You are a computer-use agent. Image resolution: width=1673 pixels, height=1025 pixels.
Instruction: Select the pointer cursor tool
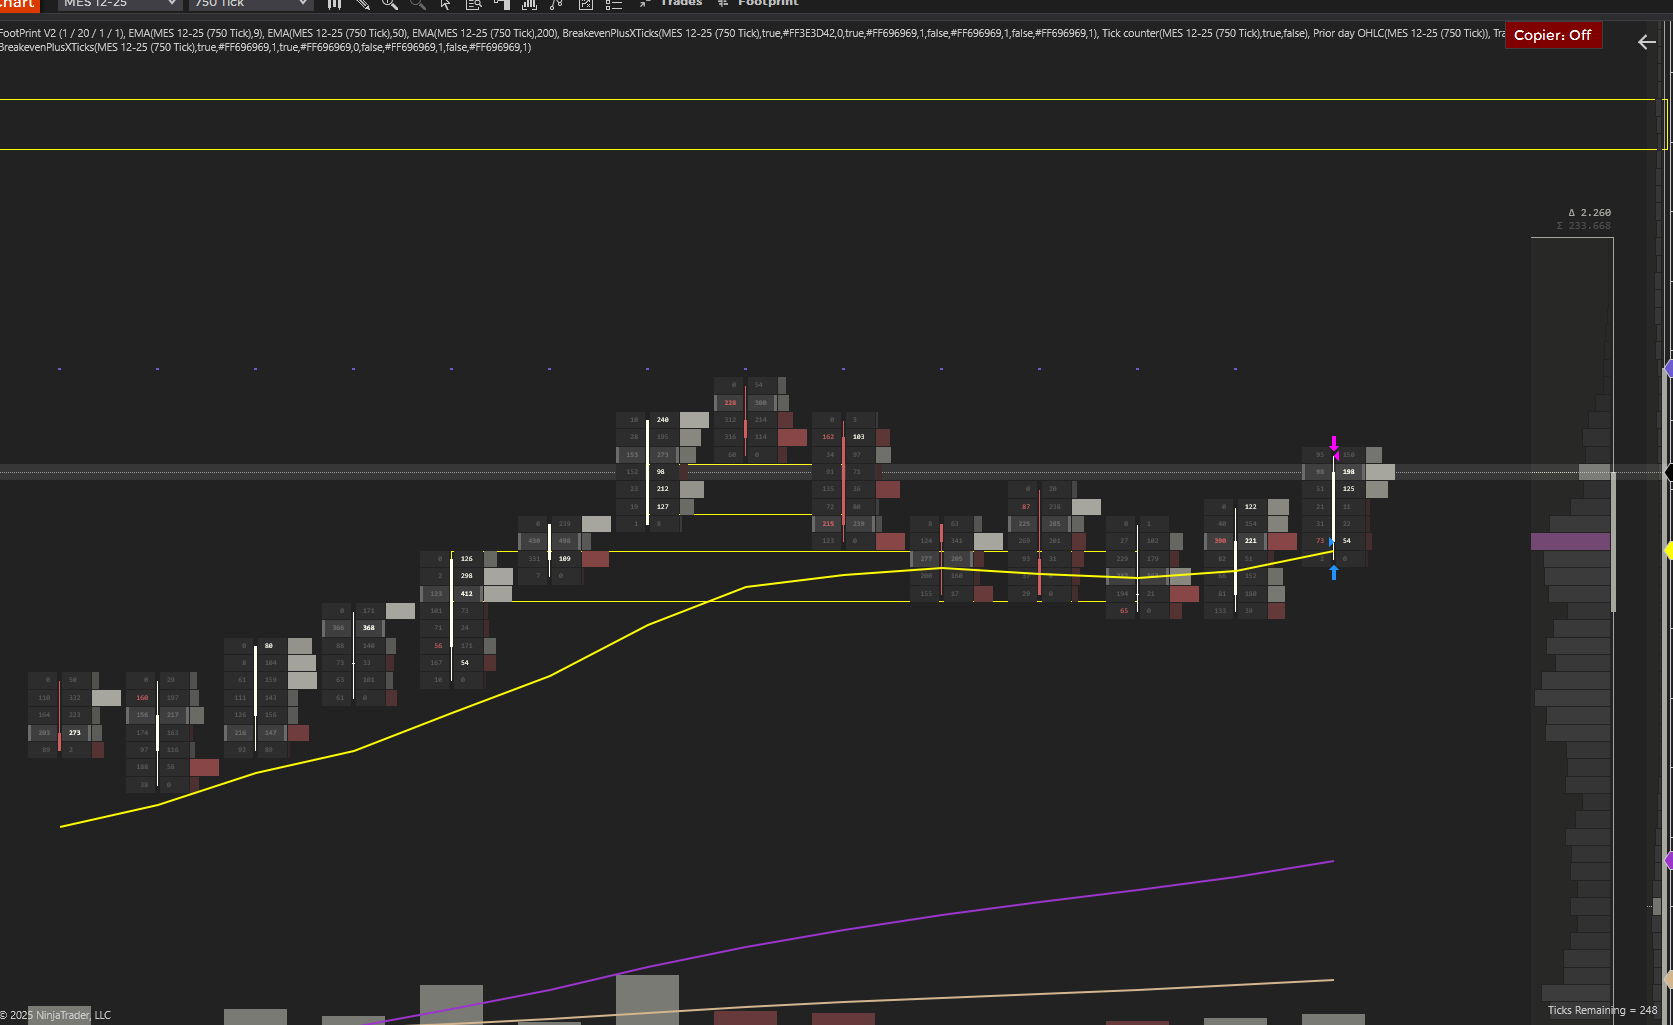[x=446, y=4]
